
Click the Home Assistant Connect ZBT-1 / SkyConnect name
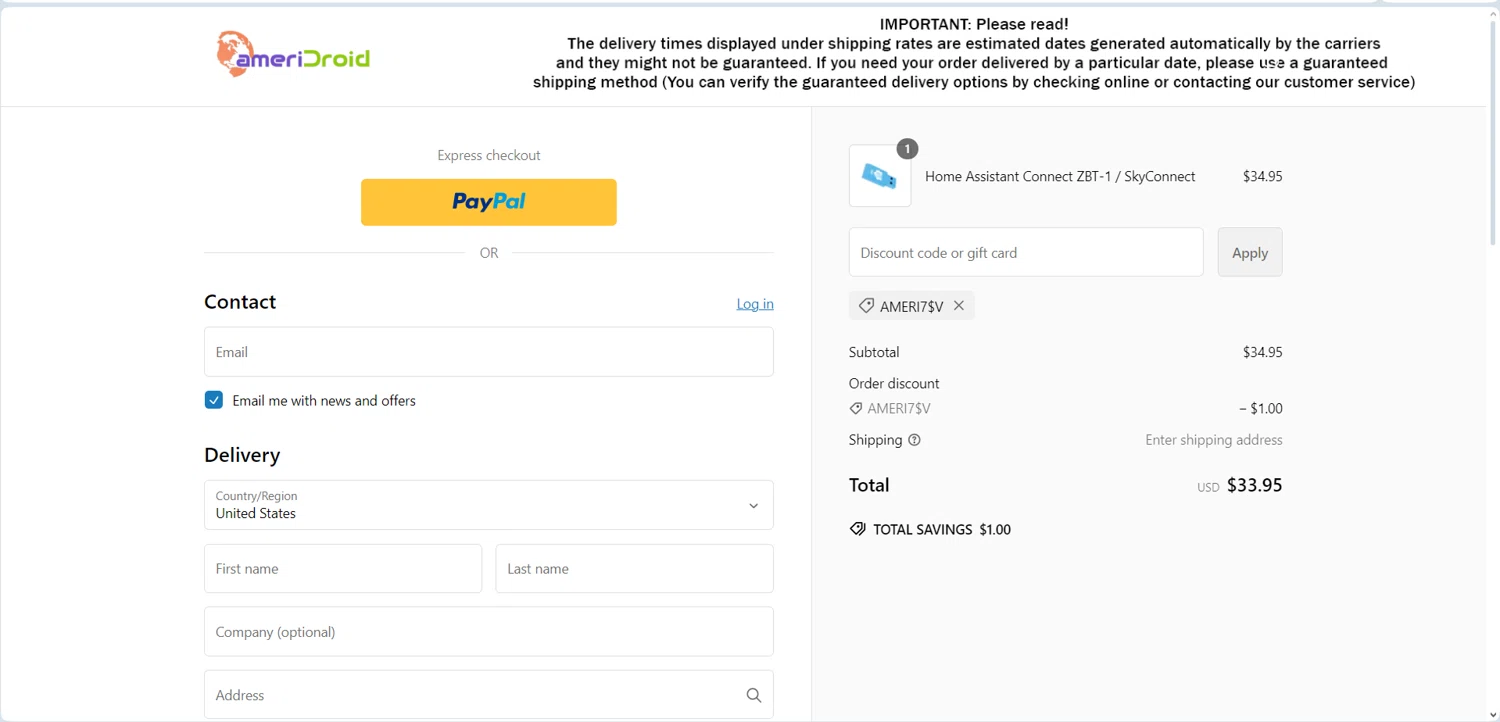(1060, 176)
